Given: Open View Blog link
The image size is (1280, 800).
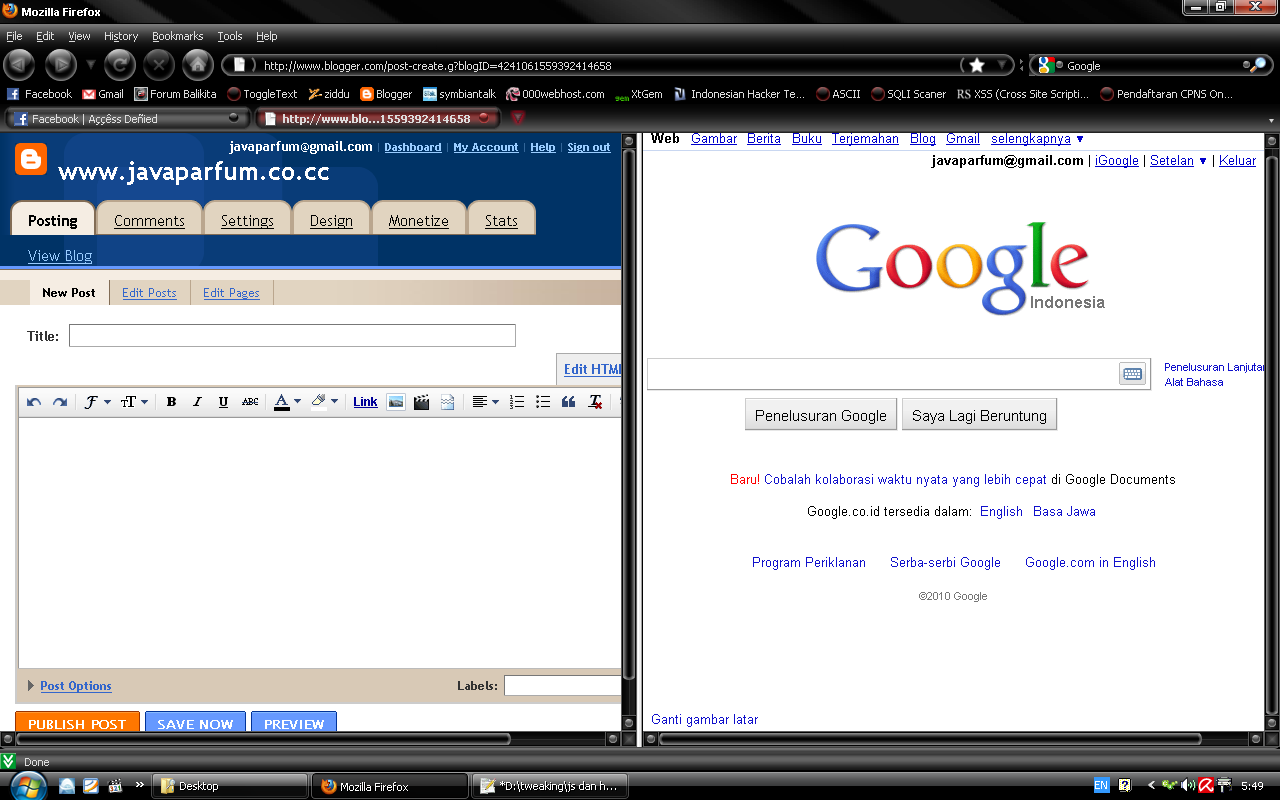Looking at the screenshot, I should click(x=60, y=255).
